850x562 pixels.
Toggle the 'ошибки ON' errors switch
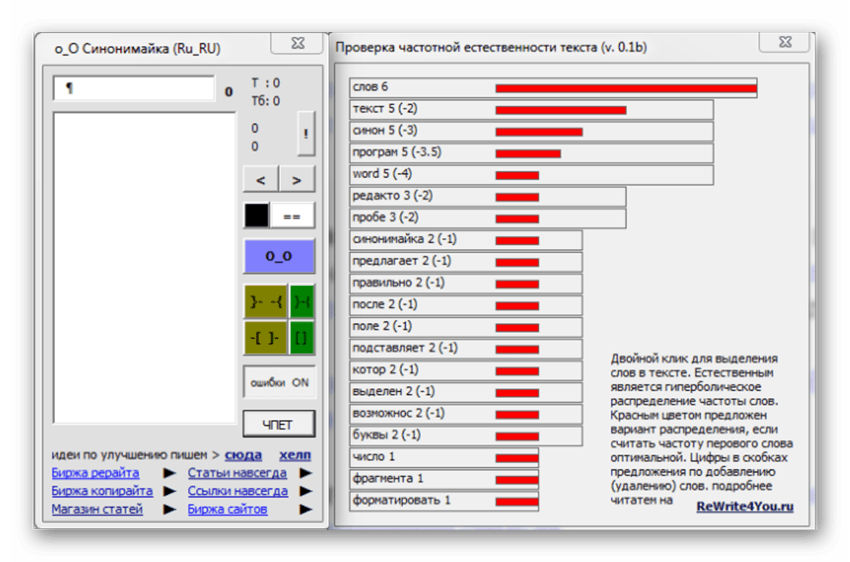coord(279,383)
